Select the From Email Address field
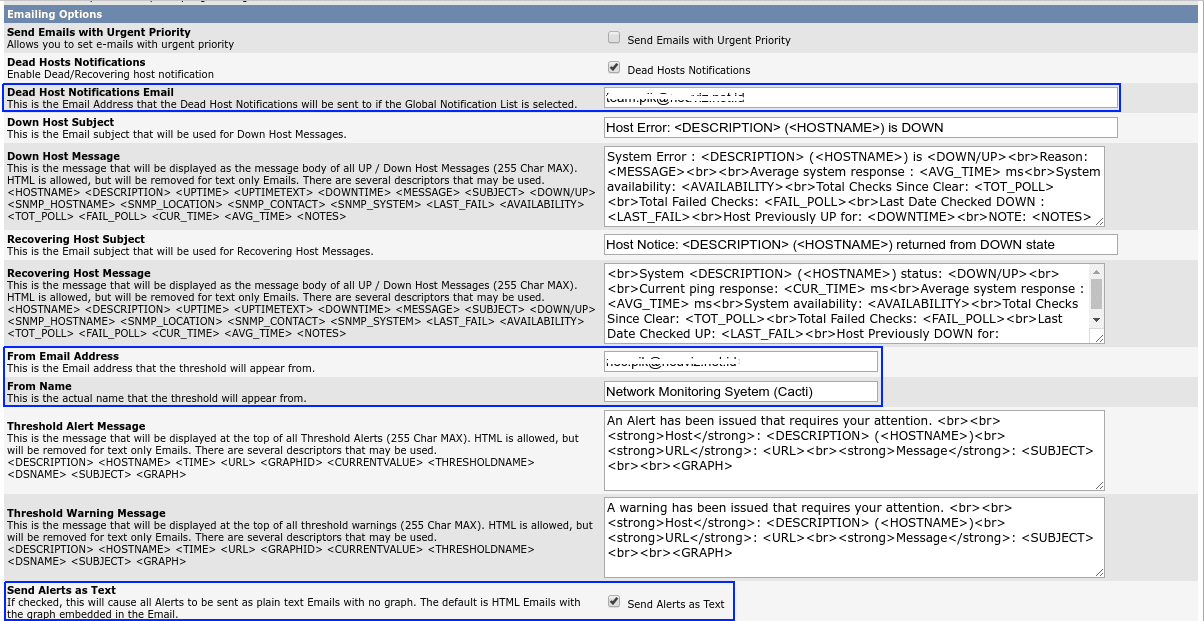This screenshot has width=1204, height=621. click(x=740, y=361)
